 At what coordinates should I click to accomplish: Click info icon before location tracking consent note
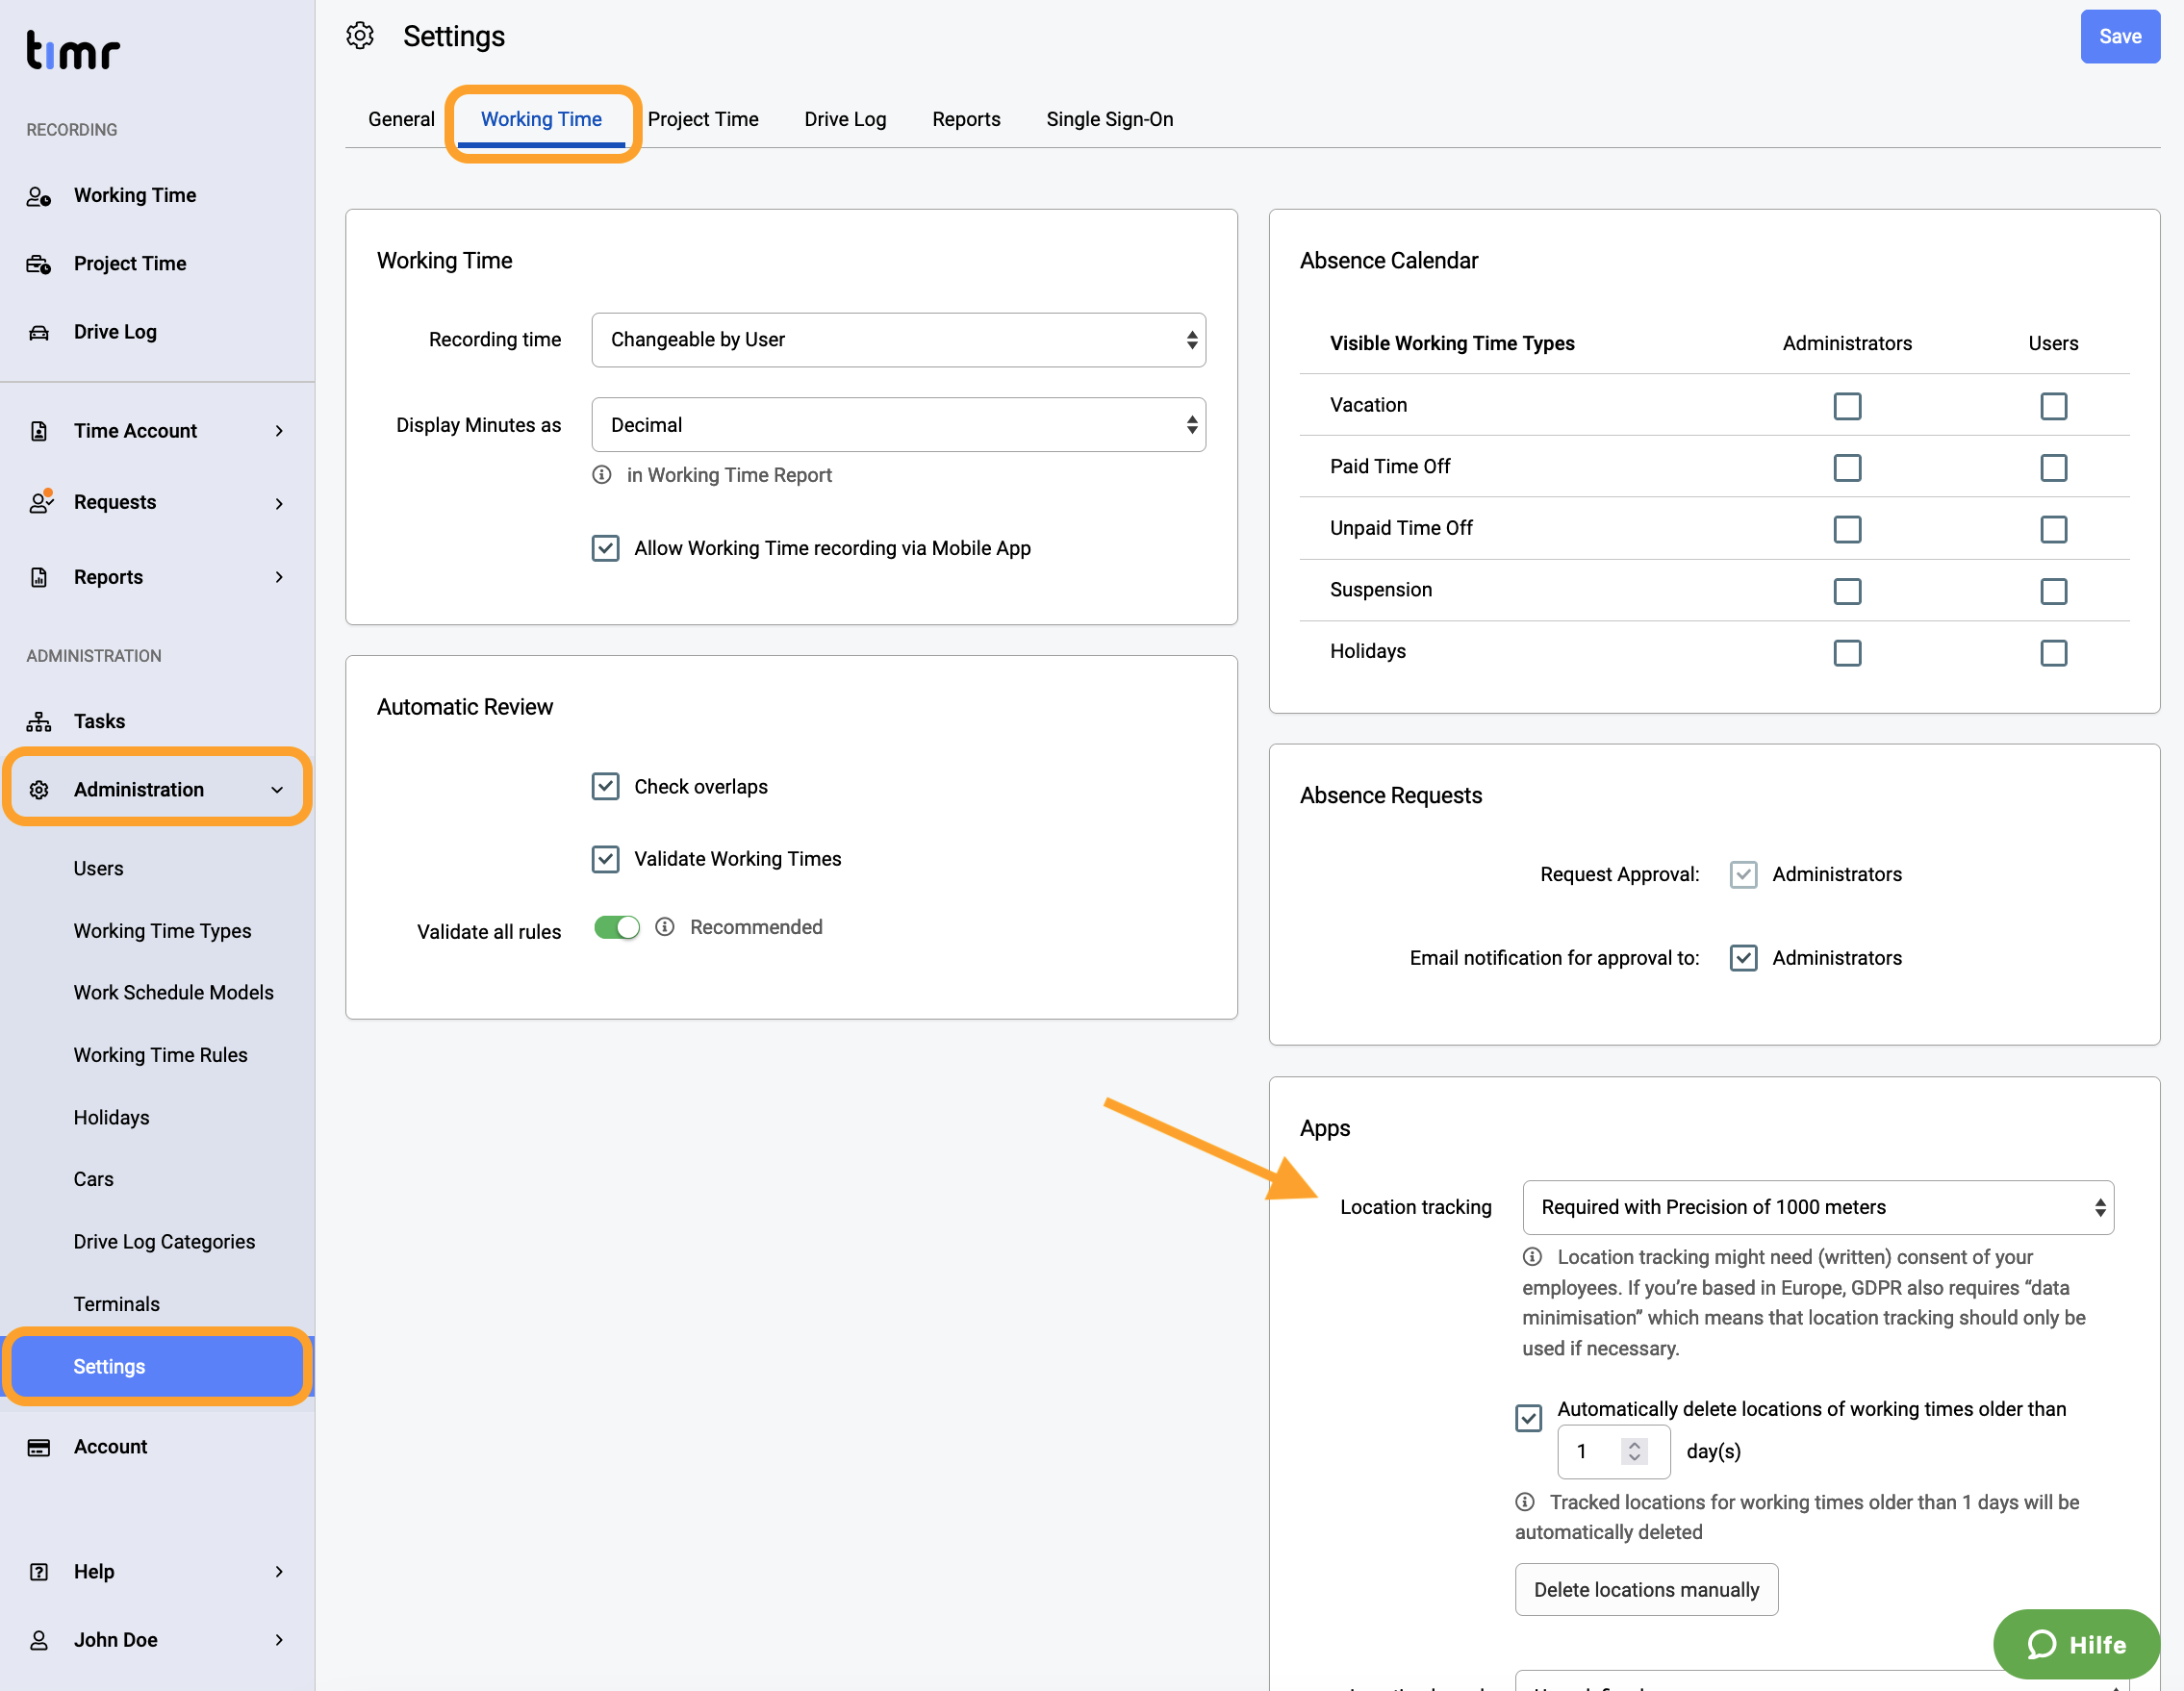[x=1532, y=1257]
